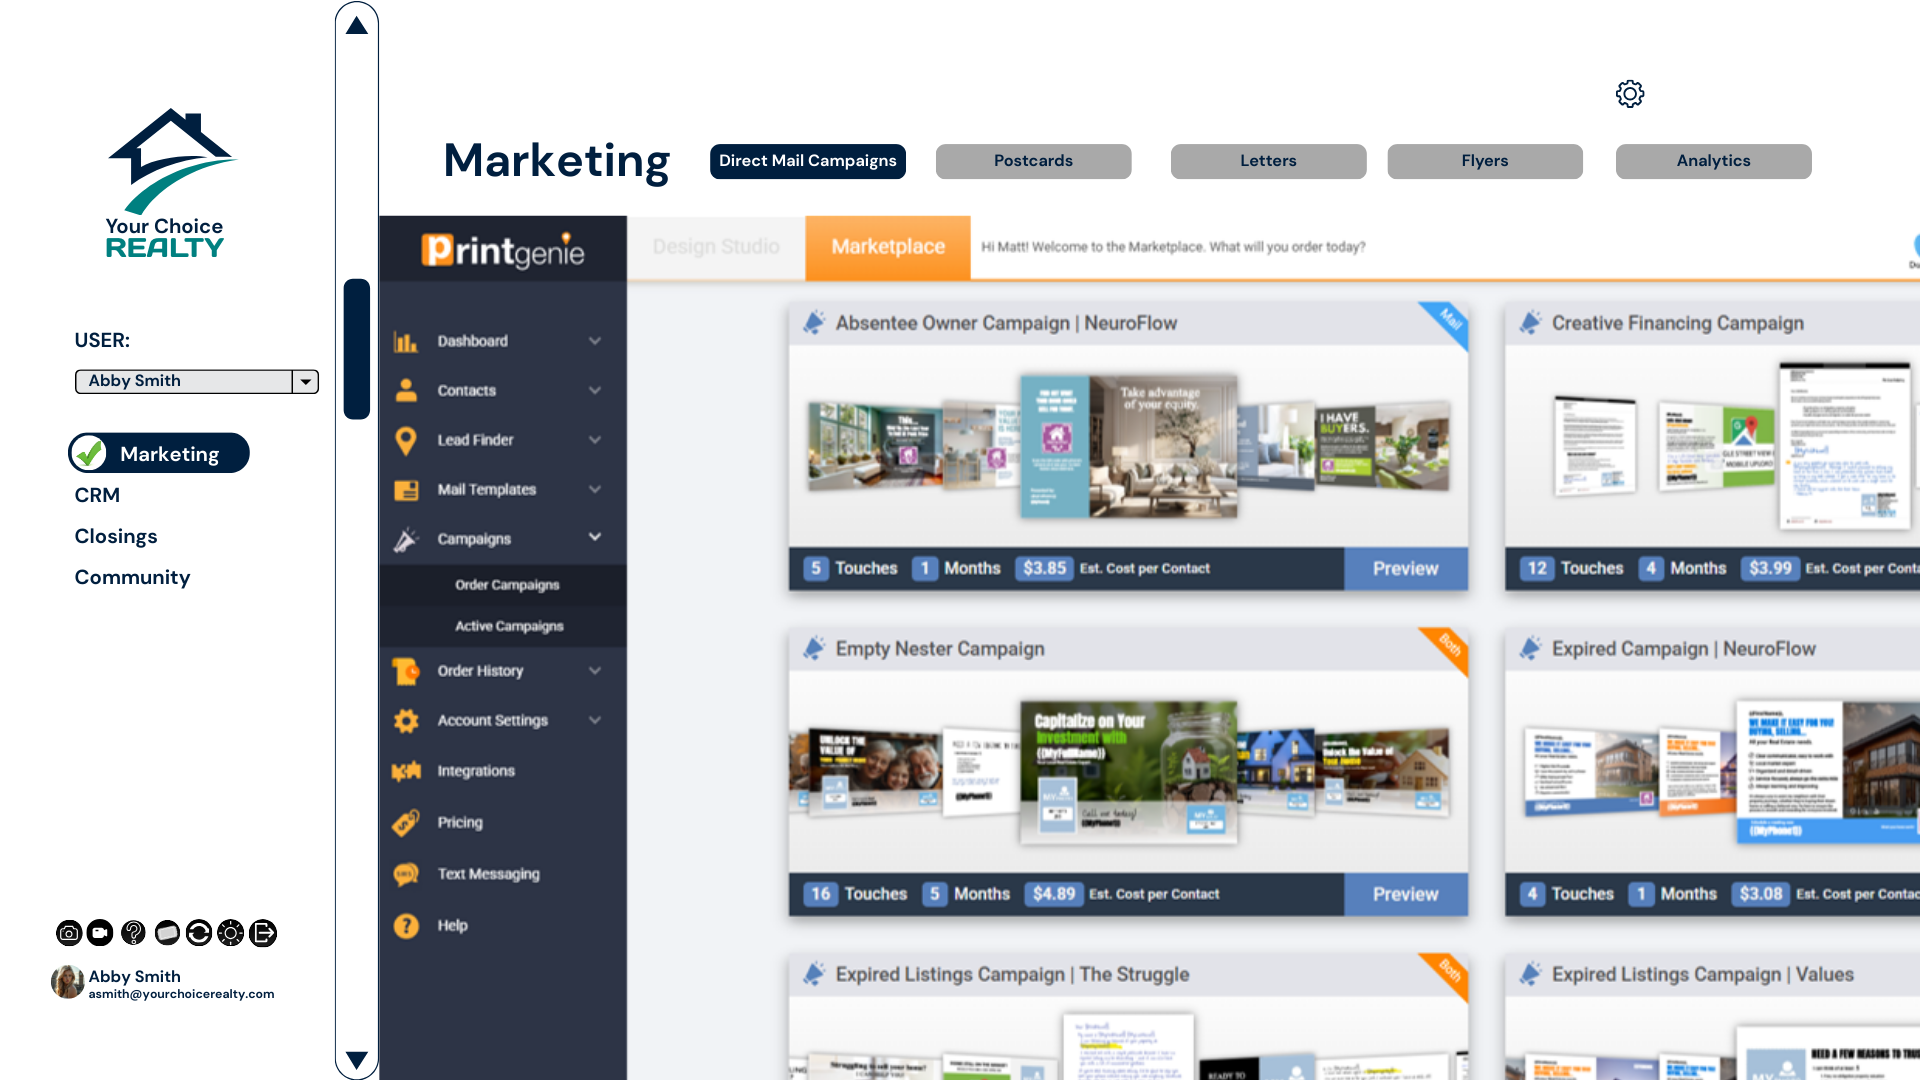Viewport: 1920px width, 1080px height.
Task: Click the $3.85 cost per contact badge
Action: pos(1044,568)
